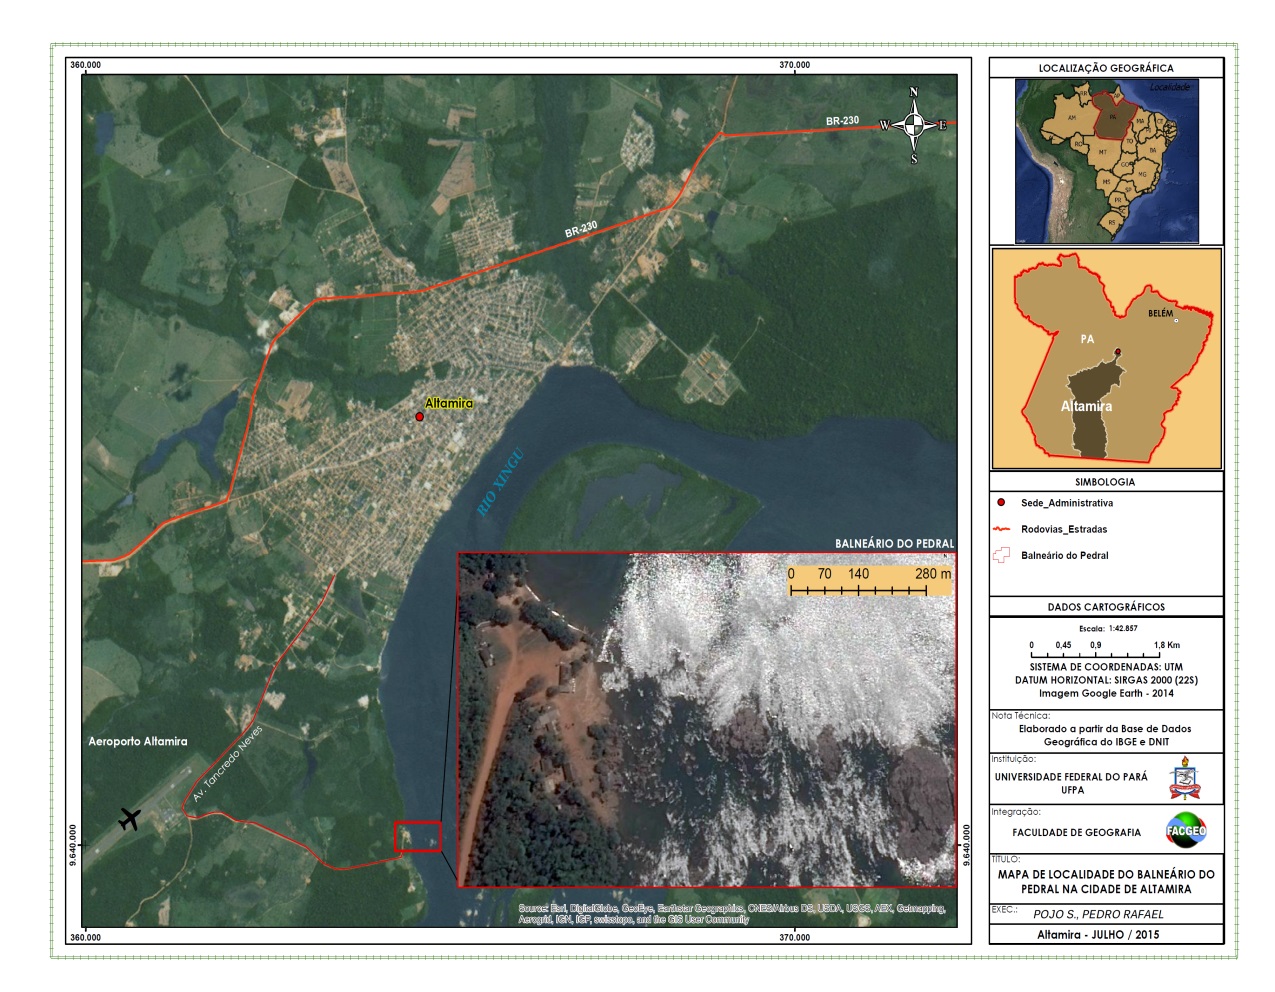Select the Sede_Administrativa red dot legend symbol
The height and width of the screenshot is (992, 1275).
[1000, 503]
